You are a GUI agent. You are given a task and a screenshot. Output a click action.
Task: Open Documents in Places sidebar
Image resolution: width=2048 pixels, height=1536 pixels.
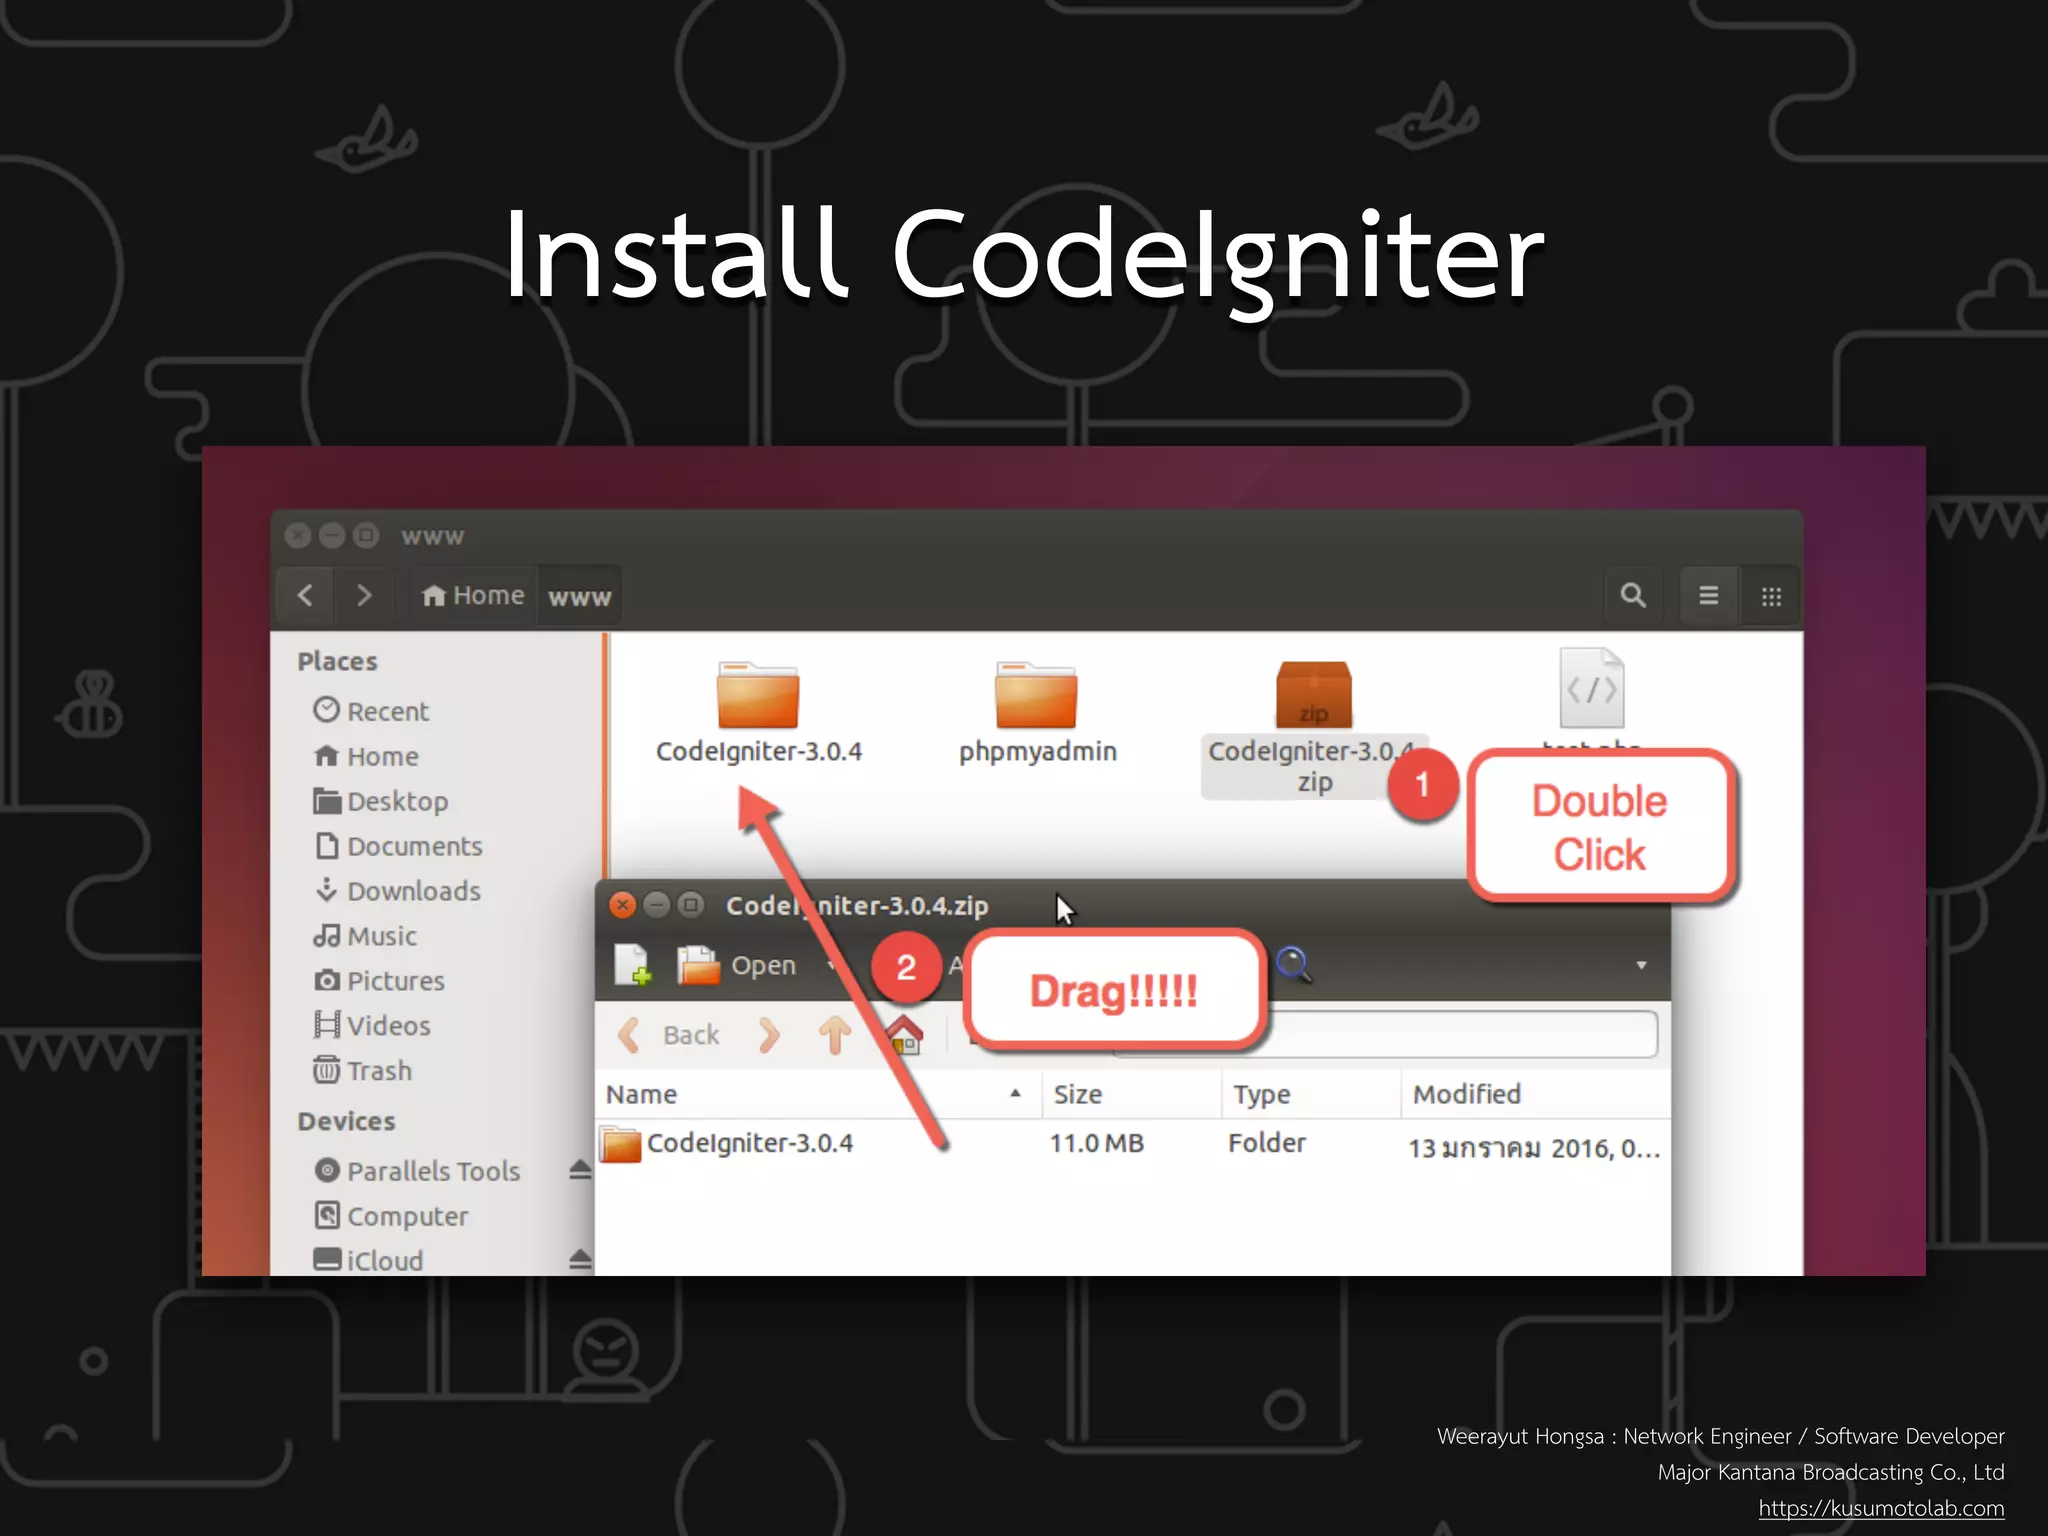coord(398,846)
